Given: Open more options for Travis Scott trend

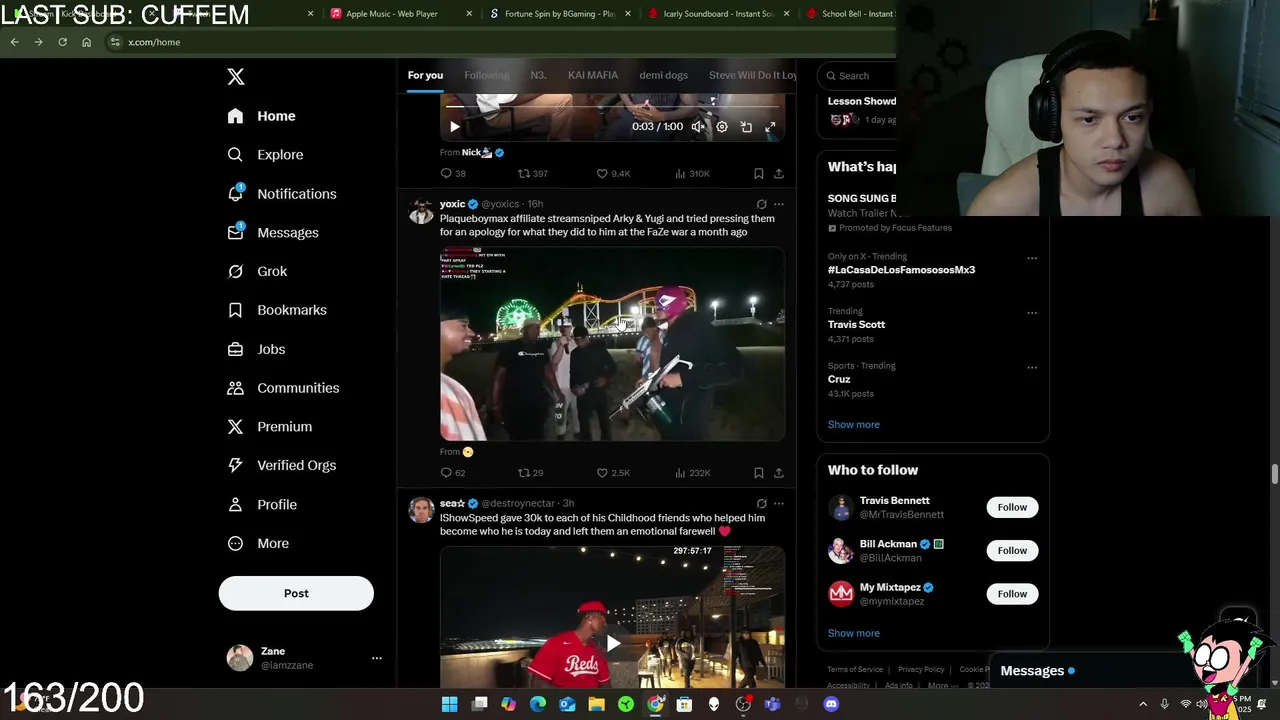Looking at the screenshot, I should click(x=1032, y=312).
